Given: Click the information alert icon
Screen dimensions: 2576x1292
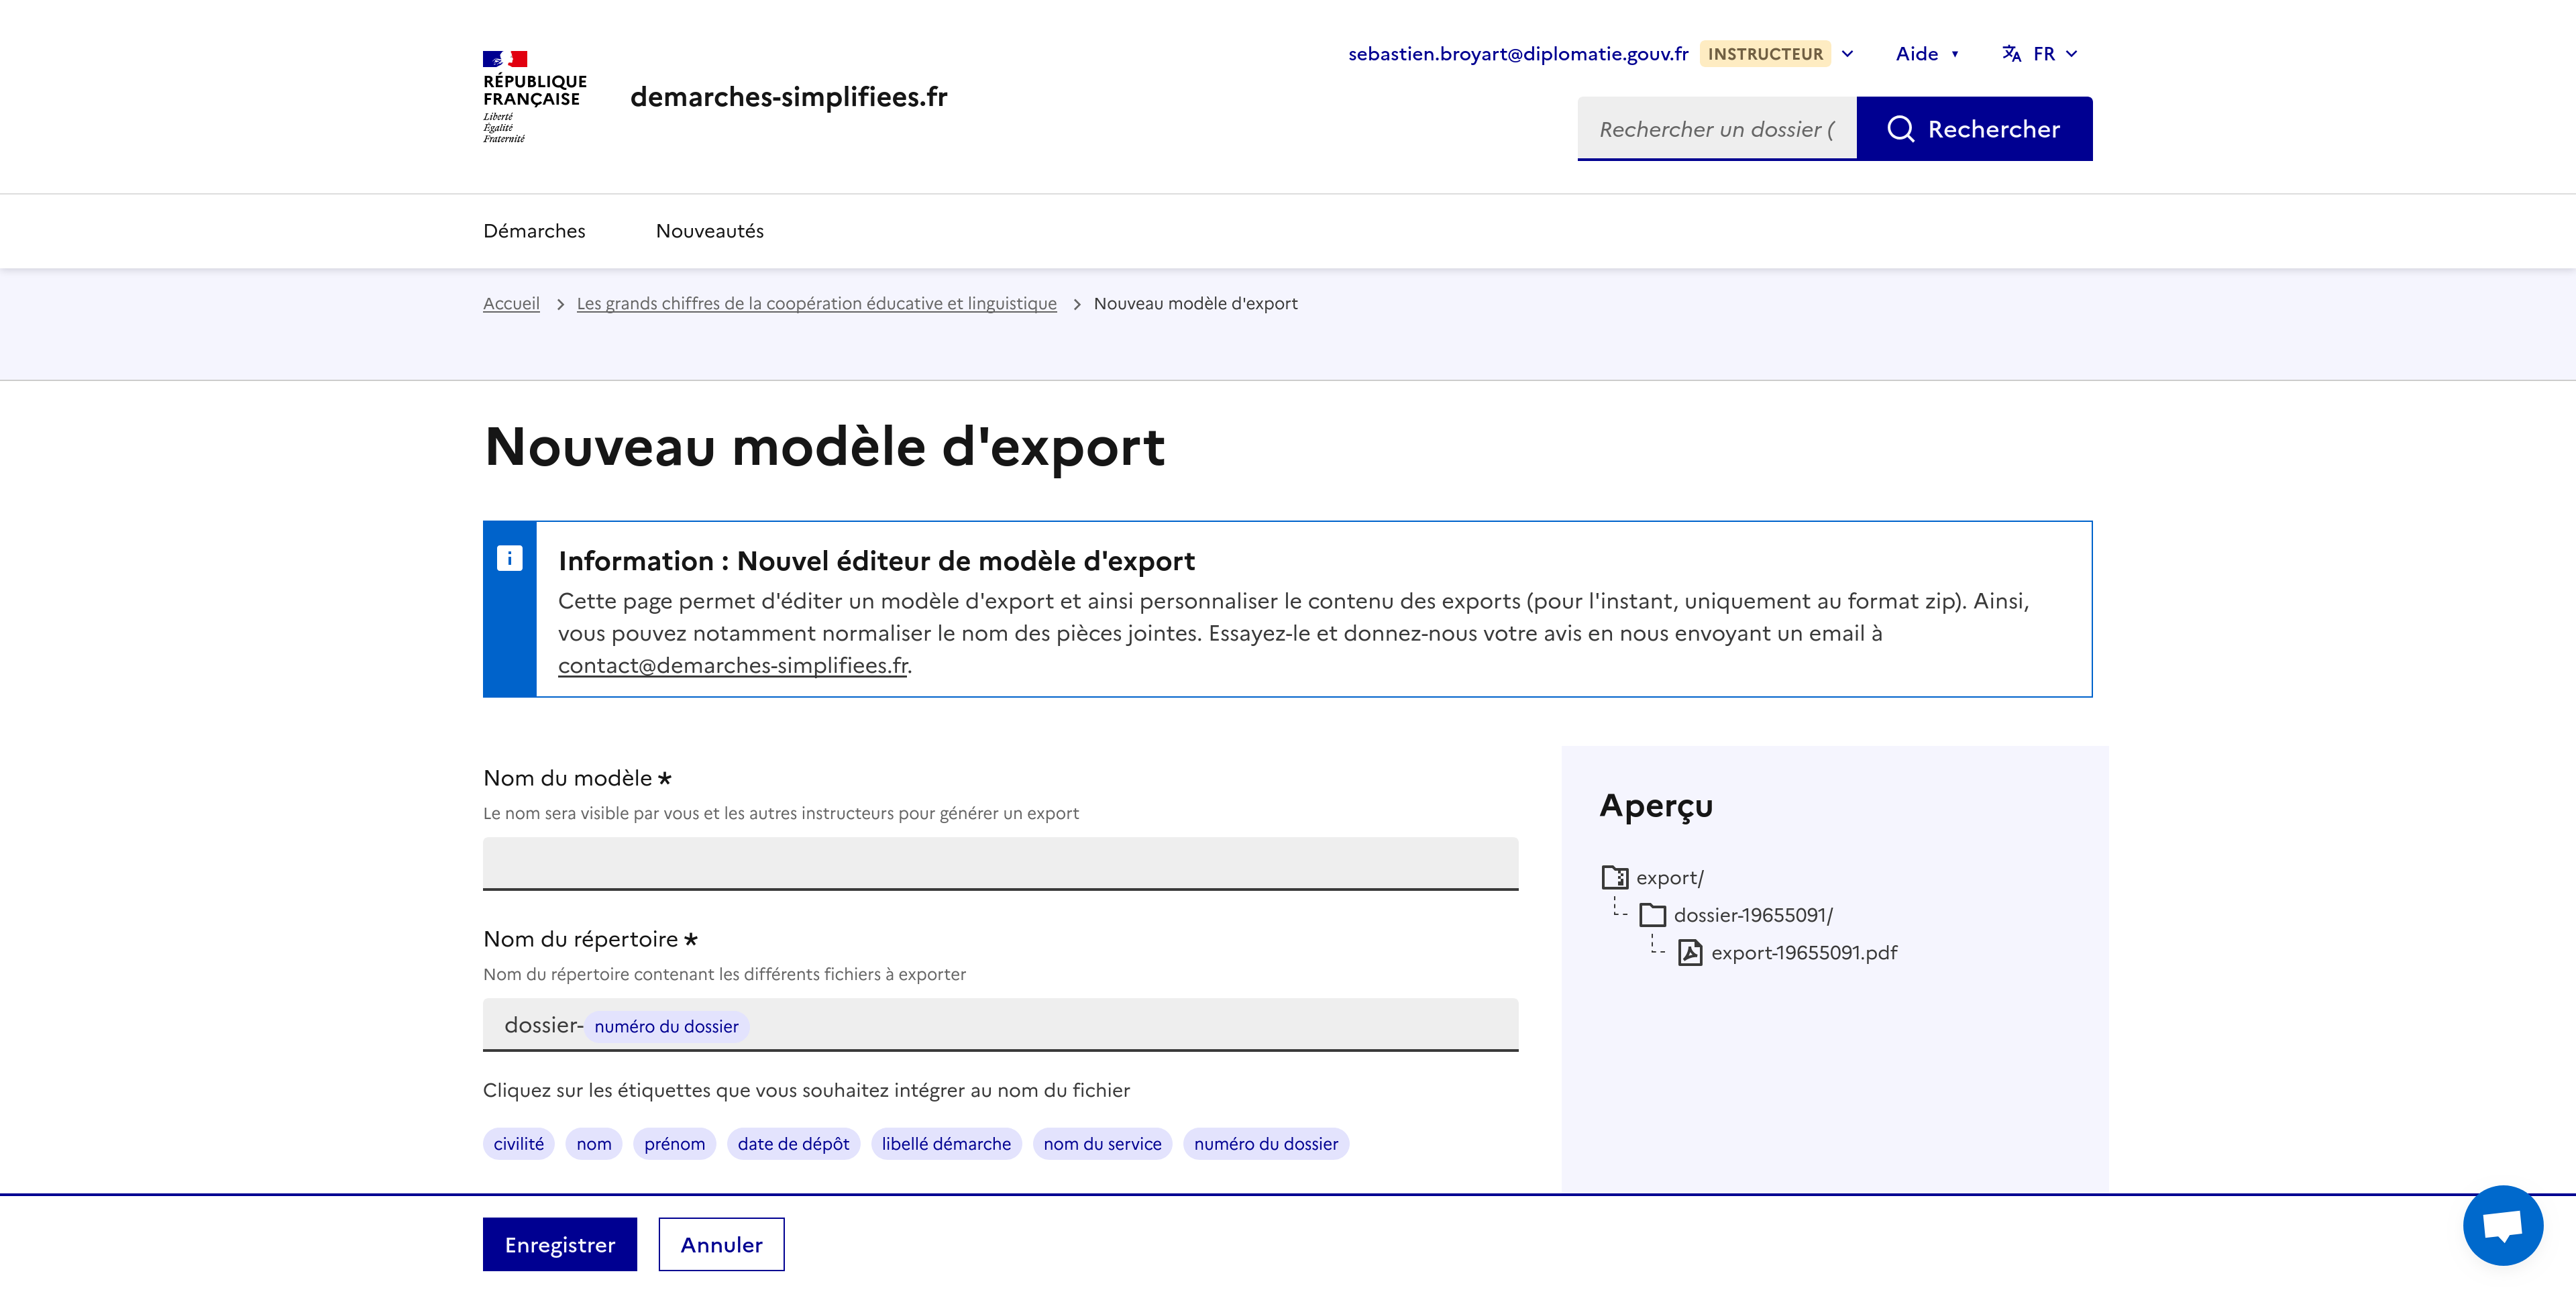Looking at the screenshot, I should (x=509, y=558).
